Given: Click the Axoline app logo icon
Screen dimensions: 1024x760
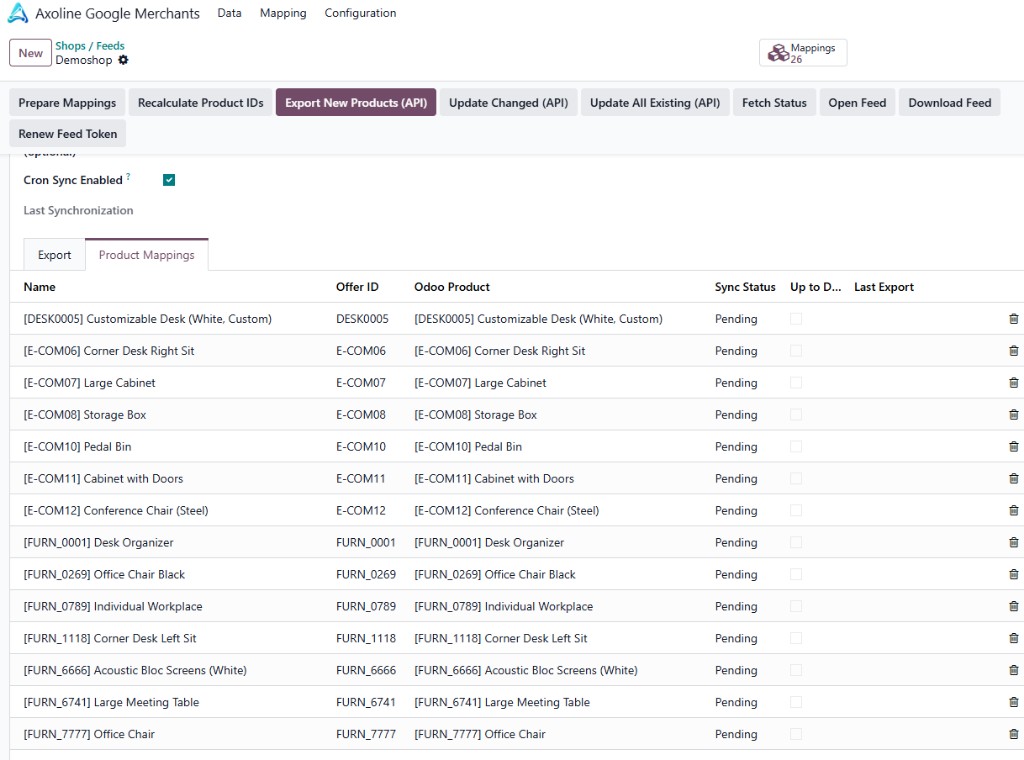Looking at the screenshot, I should tap(18, 13).
